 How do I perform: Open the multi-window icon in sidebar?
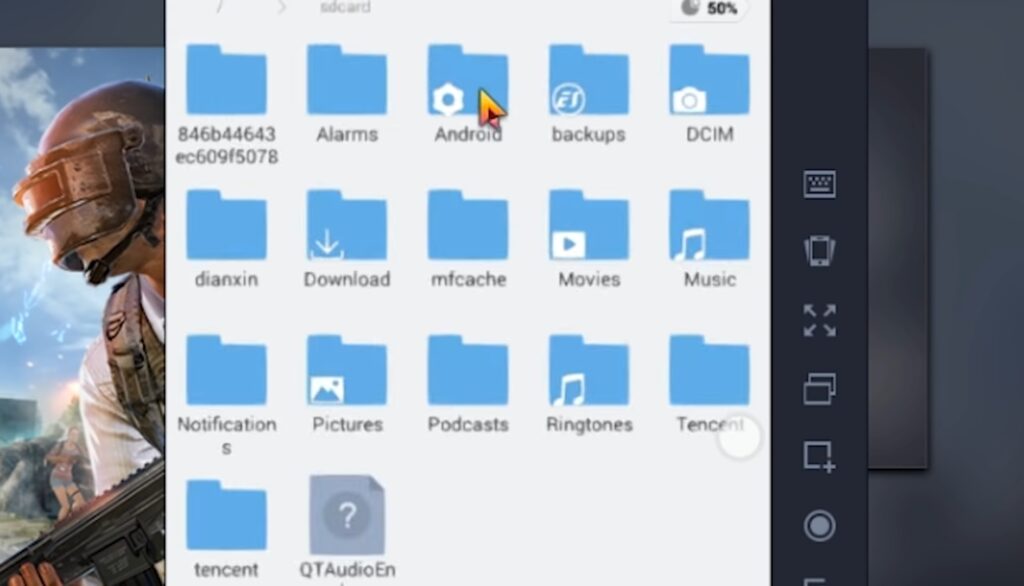pyautogui.click(x=819, y=388)
